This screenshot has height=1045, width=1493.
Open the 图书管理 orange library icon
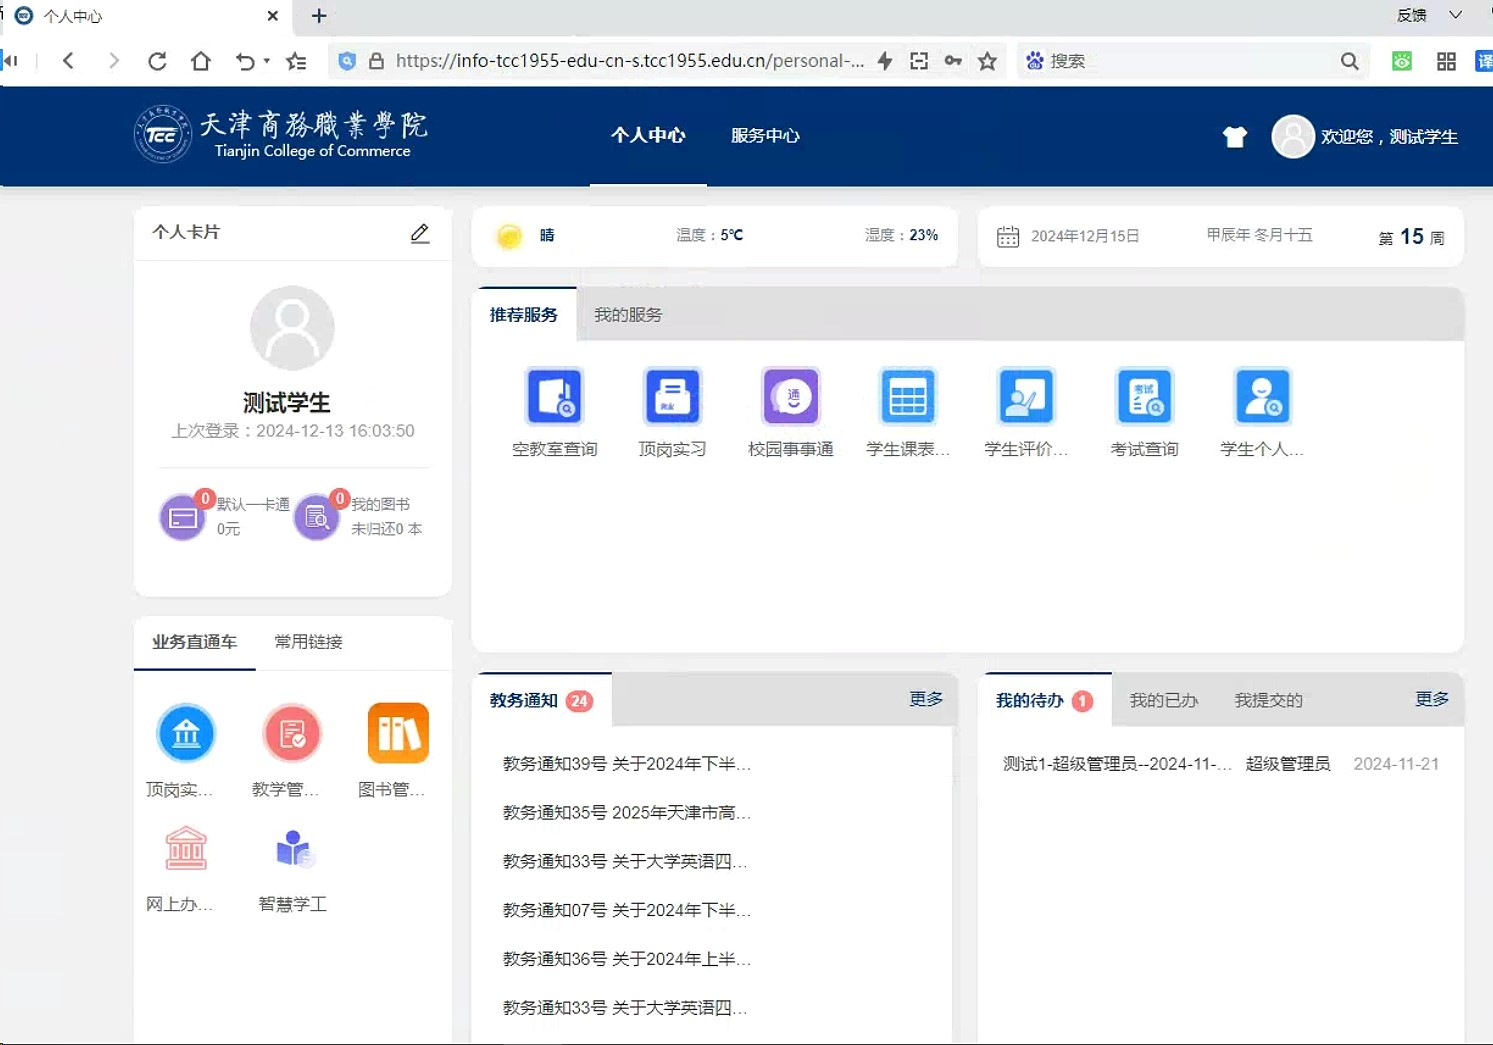coord(398,733)
